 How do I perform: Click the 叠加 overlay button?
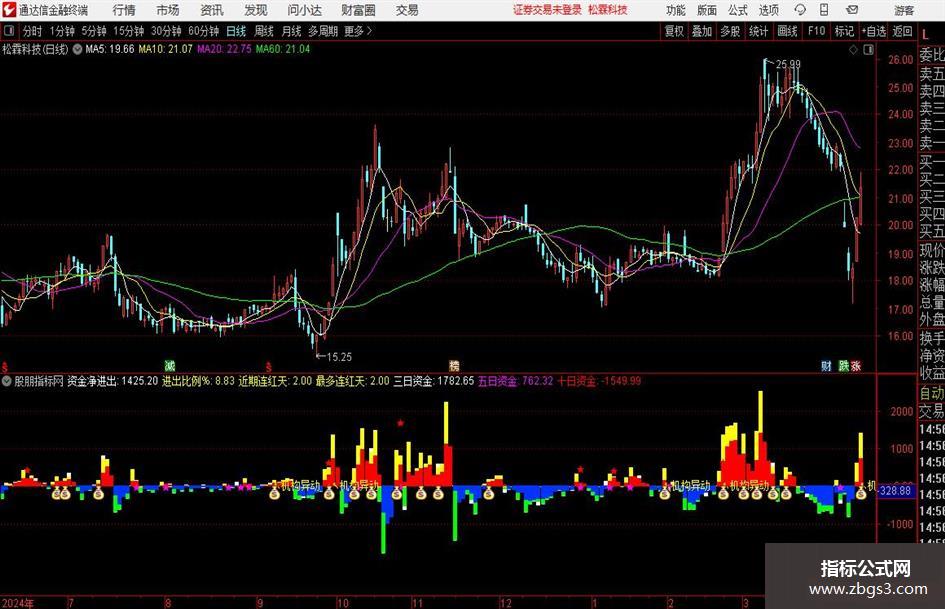tap(702, 31)
